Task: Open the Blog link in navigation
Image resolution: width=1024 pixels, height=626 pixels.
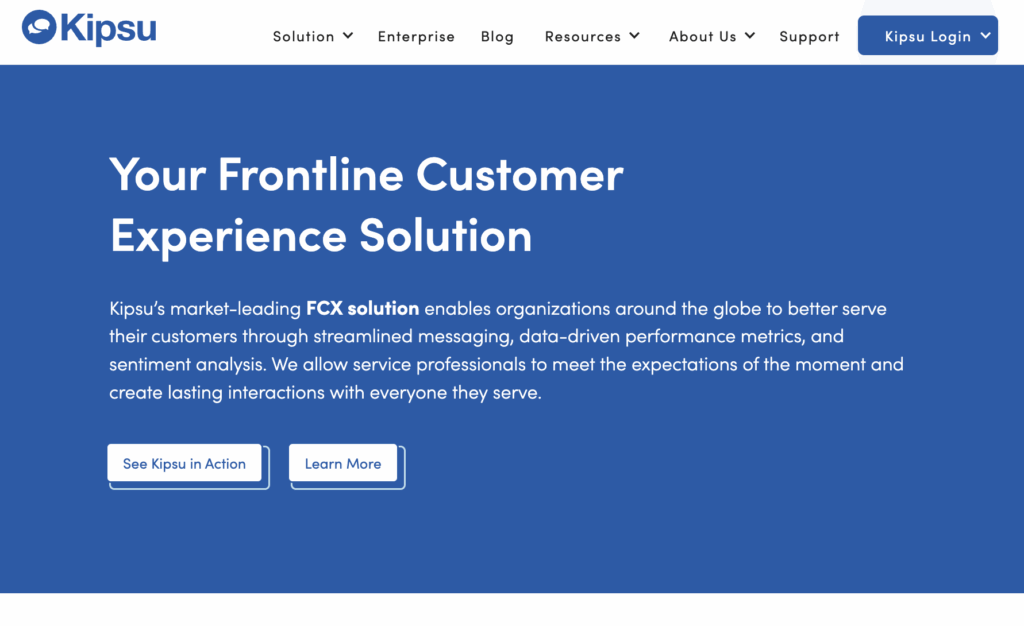Action: point(497,36)
